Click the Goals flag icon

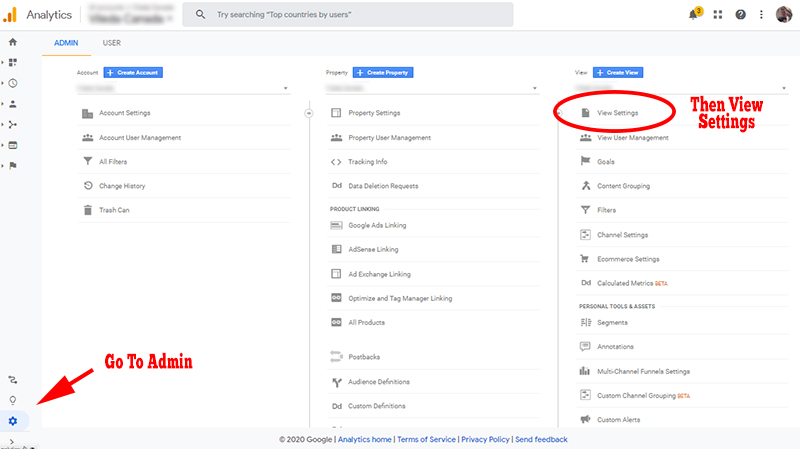coord(585,161)
